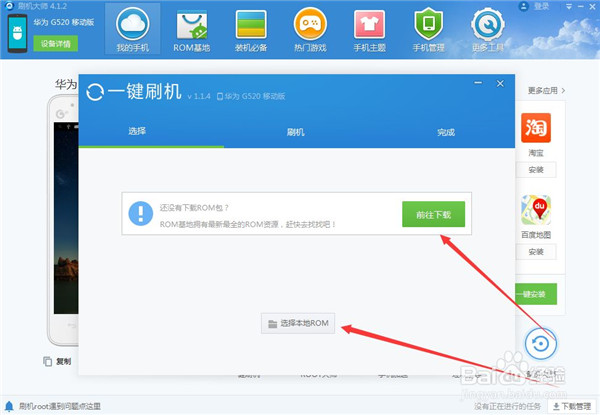Switch to the 完成 step tab
This screenshot has width=600, height=415.
[x=445, y=131]
